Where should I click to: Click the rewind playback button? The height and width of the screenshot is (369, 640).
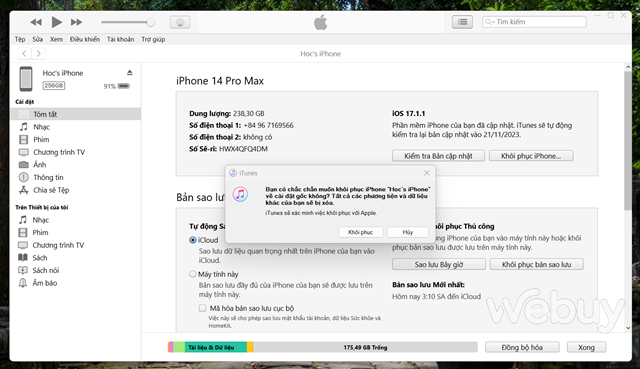tap(36, 22)
